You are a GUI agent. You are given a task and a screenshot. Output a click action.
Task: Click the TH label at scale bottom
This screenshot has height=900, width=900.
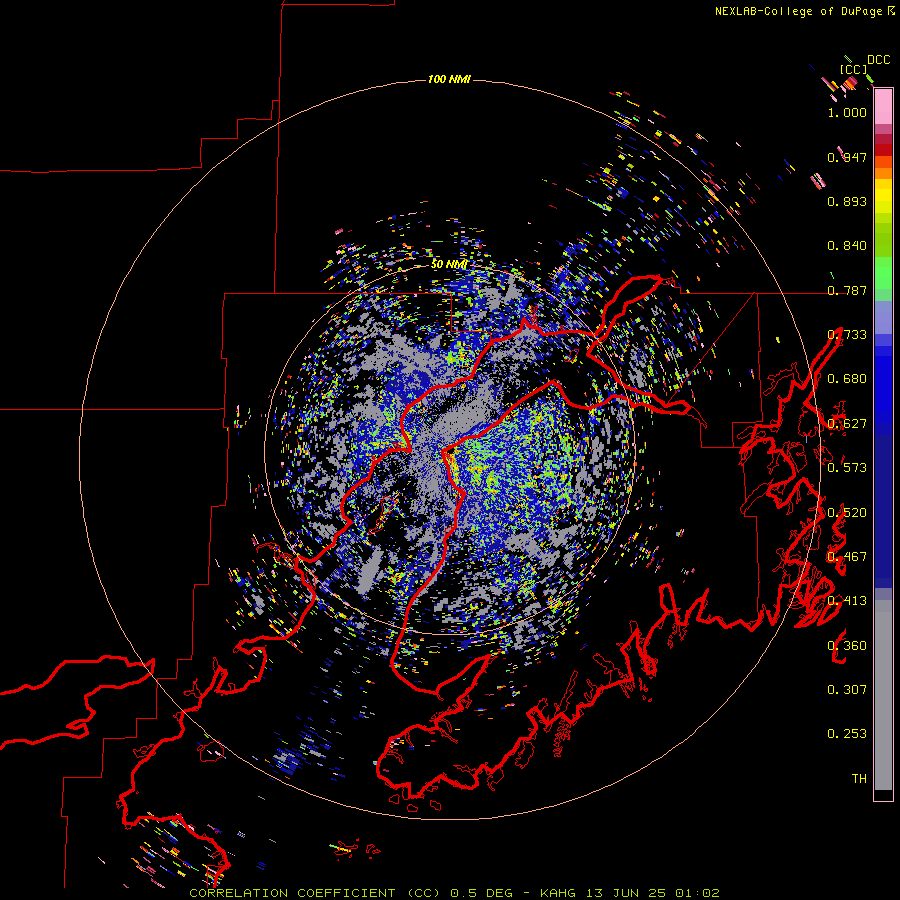pos(859,779)
